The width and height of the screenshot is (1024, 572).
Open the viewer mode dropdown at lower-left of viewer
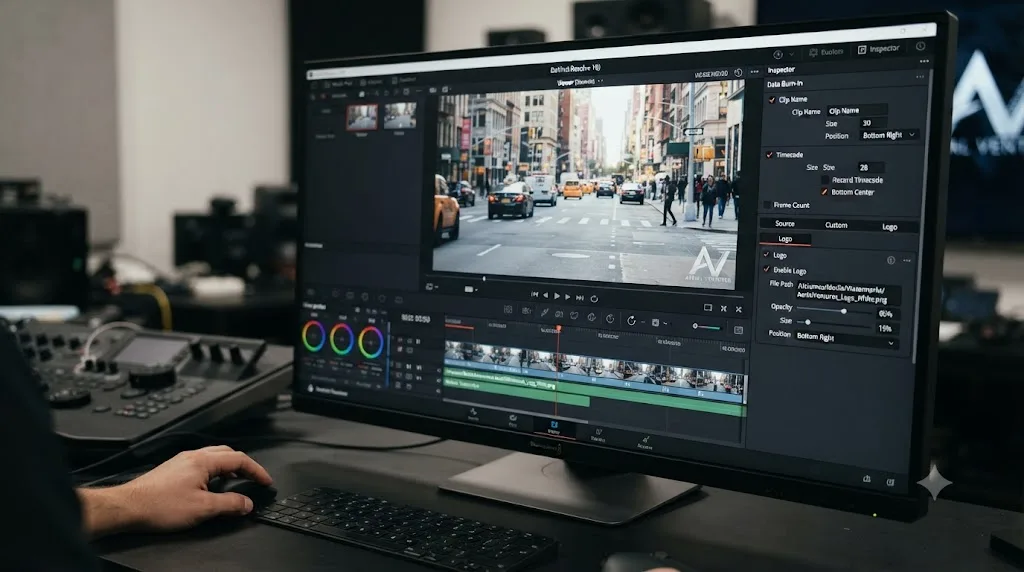(430, 287)
